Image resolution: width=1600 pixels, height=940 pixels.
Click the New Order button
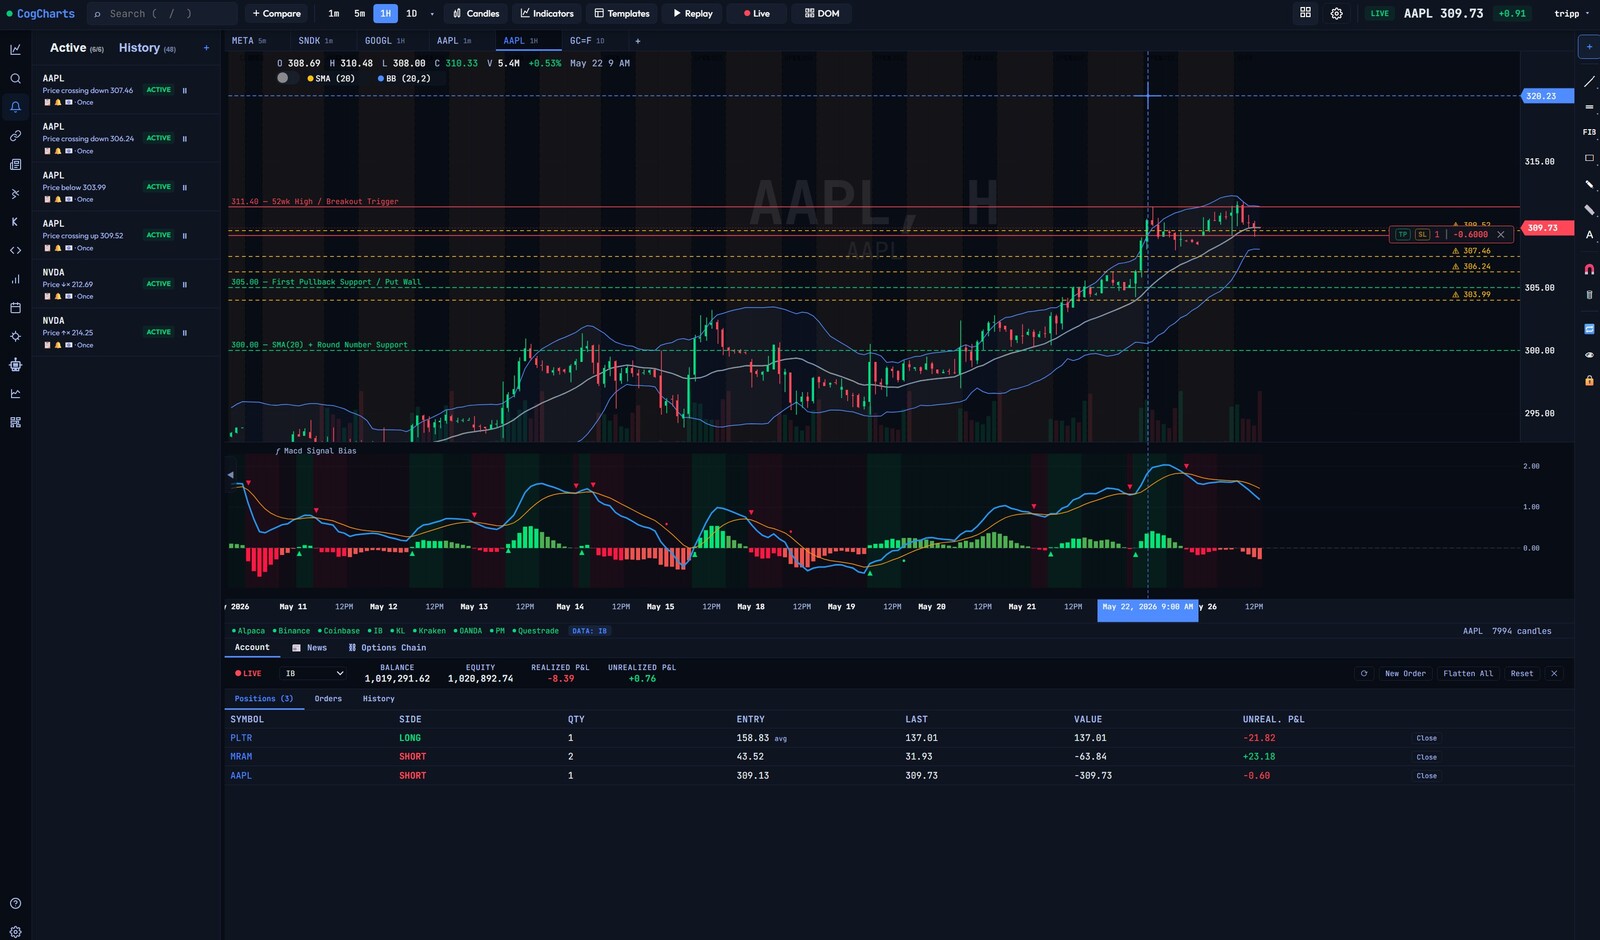click(1405, 673)
